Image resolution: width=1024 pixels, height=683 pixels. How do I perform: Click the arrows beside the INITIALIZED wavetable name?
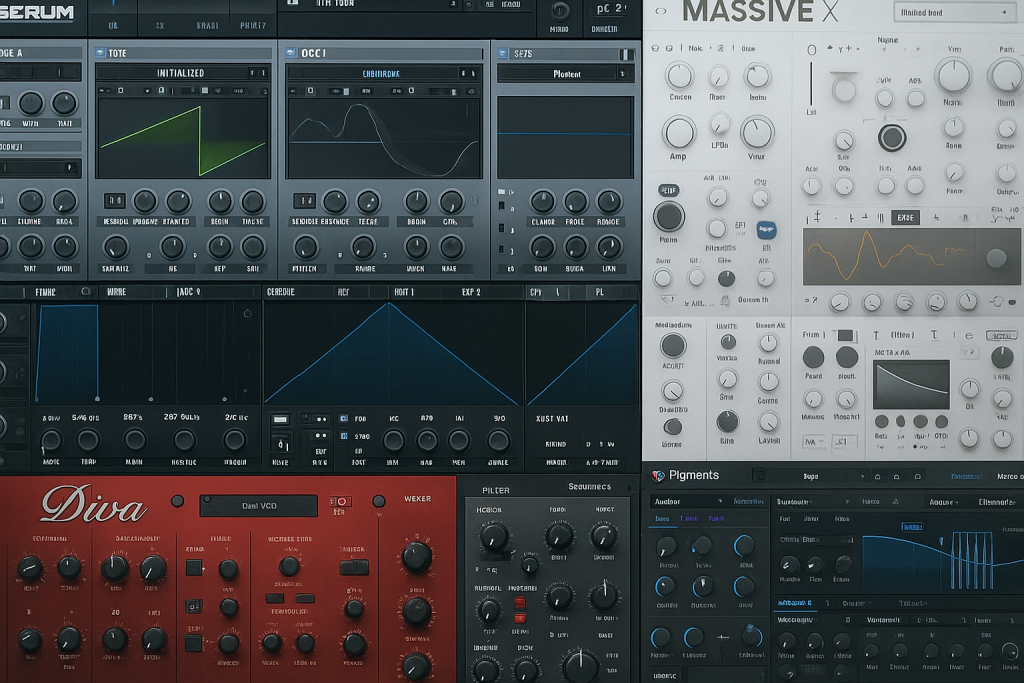coord(257,73)
